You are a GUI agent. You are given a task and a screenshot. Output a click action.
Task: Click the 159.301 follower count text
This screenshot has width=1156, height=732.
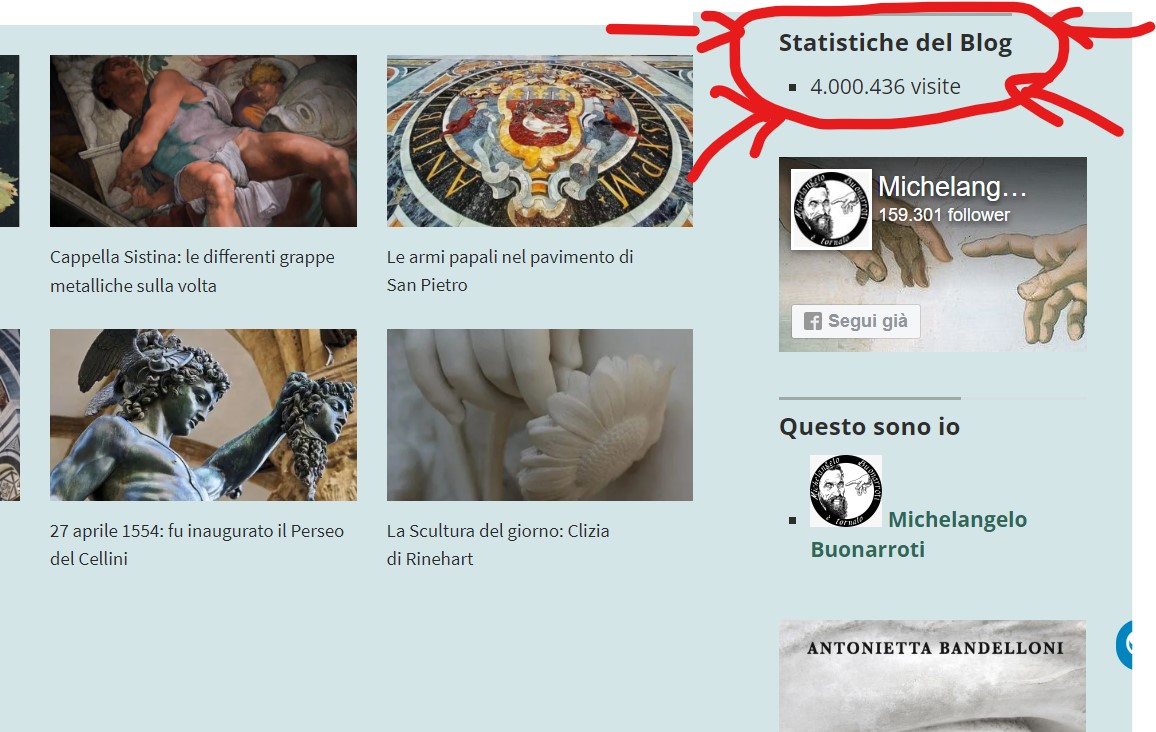tap(944, 215)
